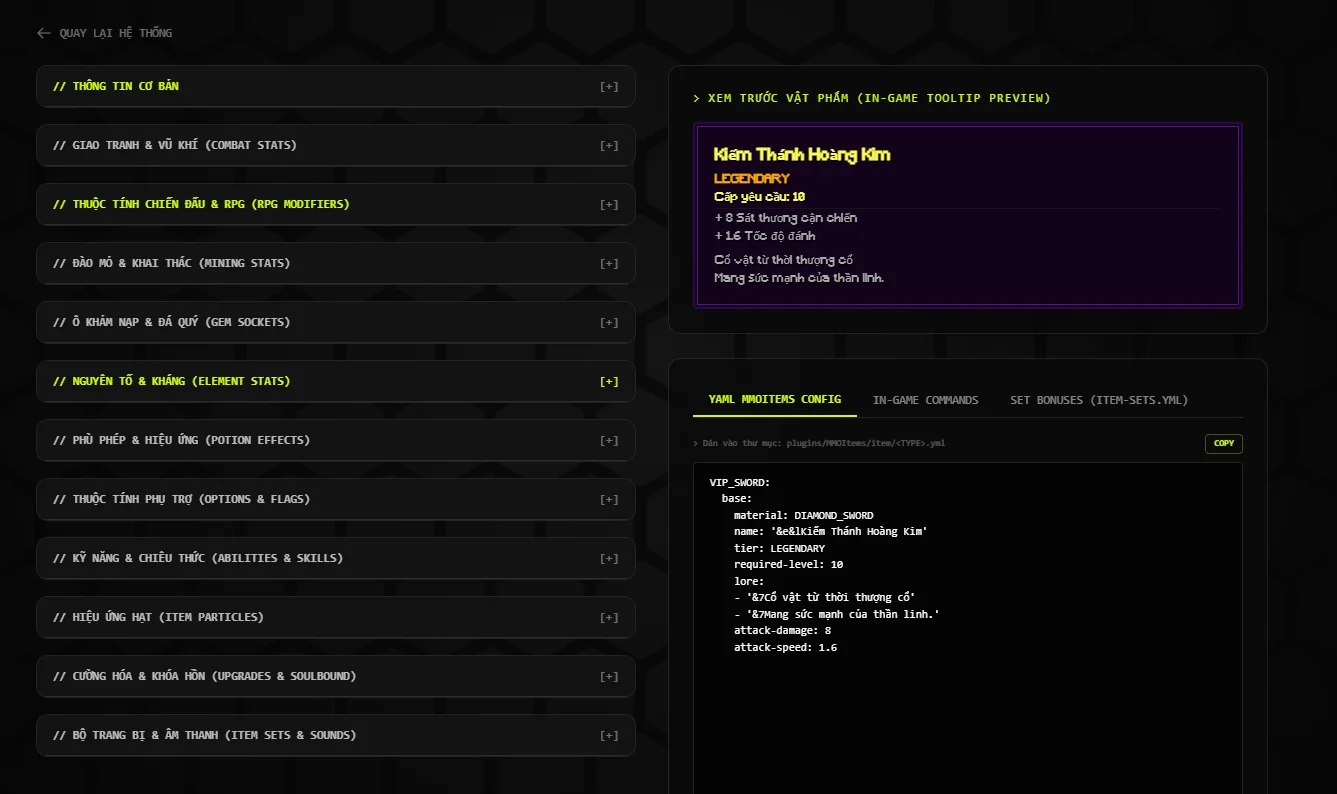Viewport: 1337px width, 794px height.
Task: Click the + 8 Sát thương cận chiến stat
Action: pyautogui.click(x=785, y=218)
